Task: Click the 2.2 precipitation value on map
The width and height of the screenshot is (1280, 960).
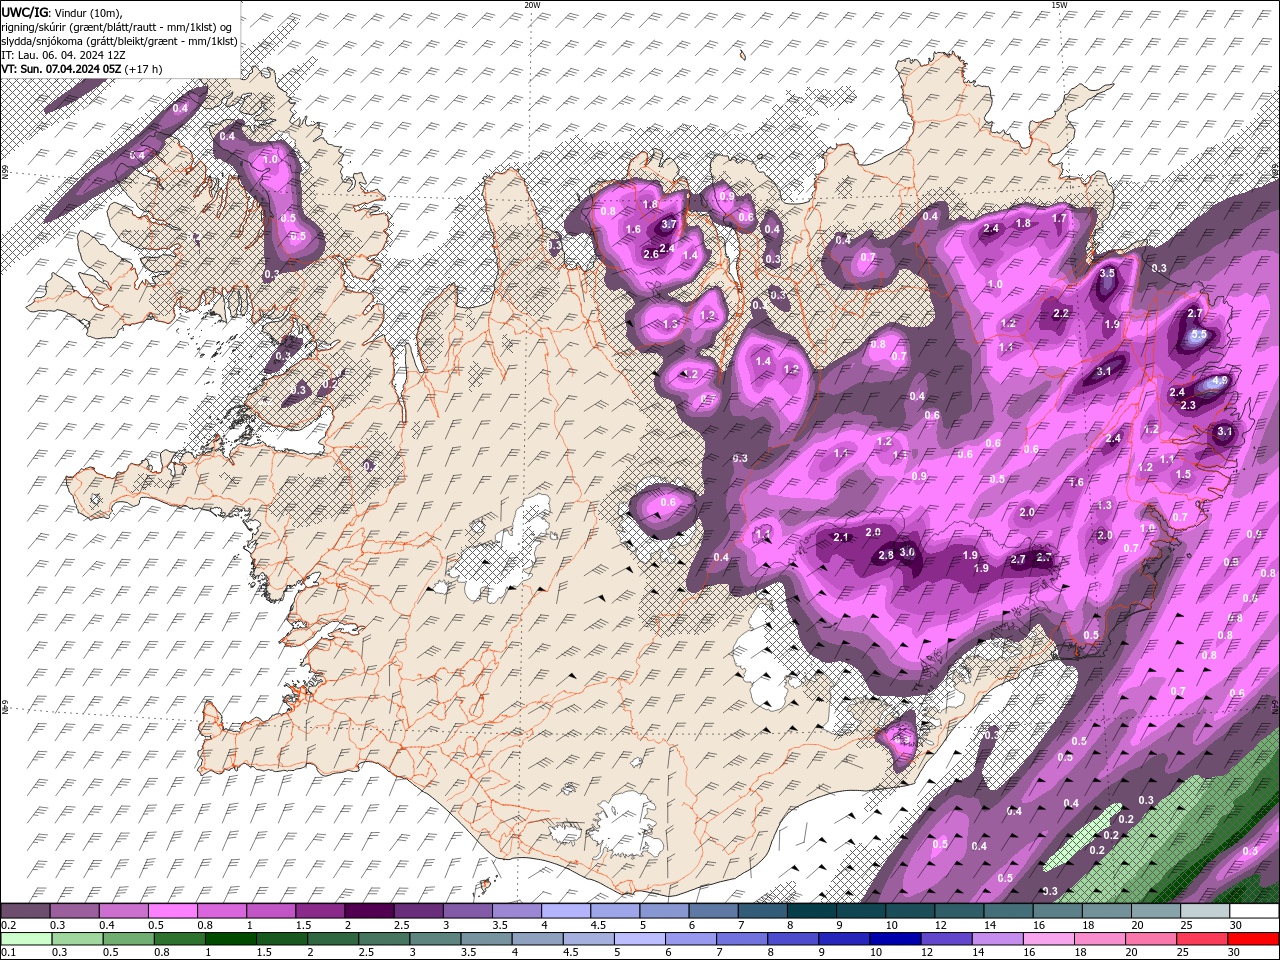Action: (x=1061, y=313)
